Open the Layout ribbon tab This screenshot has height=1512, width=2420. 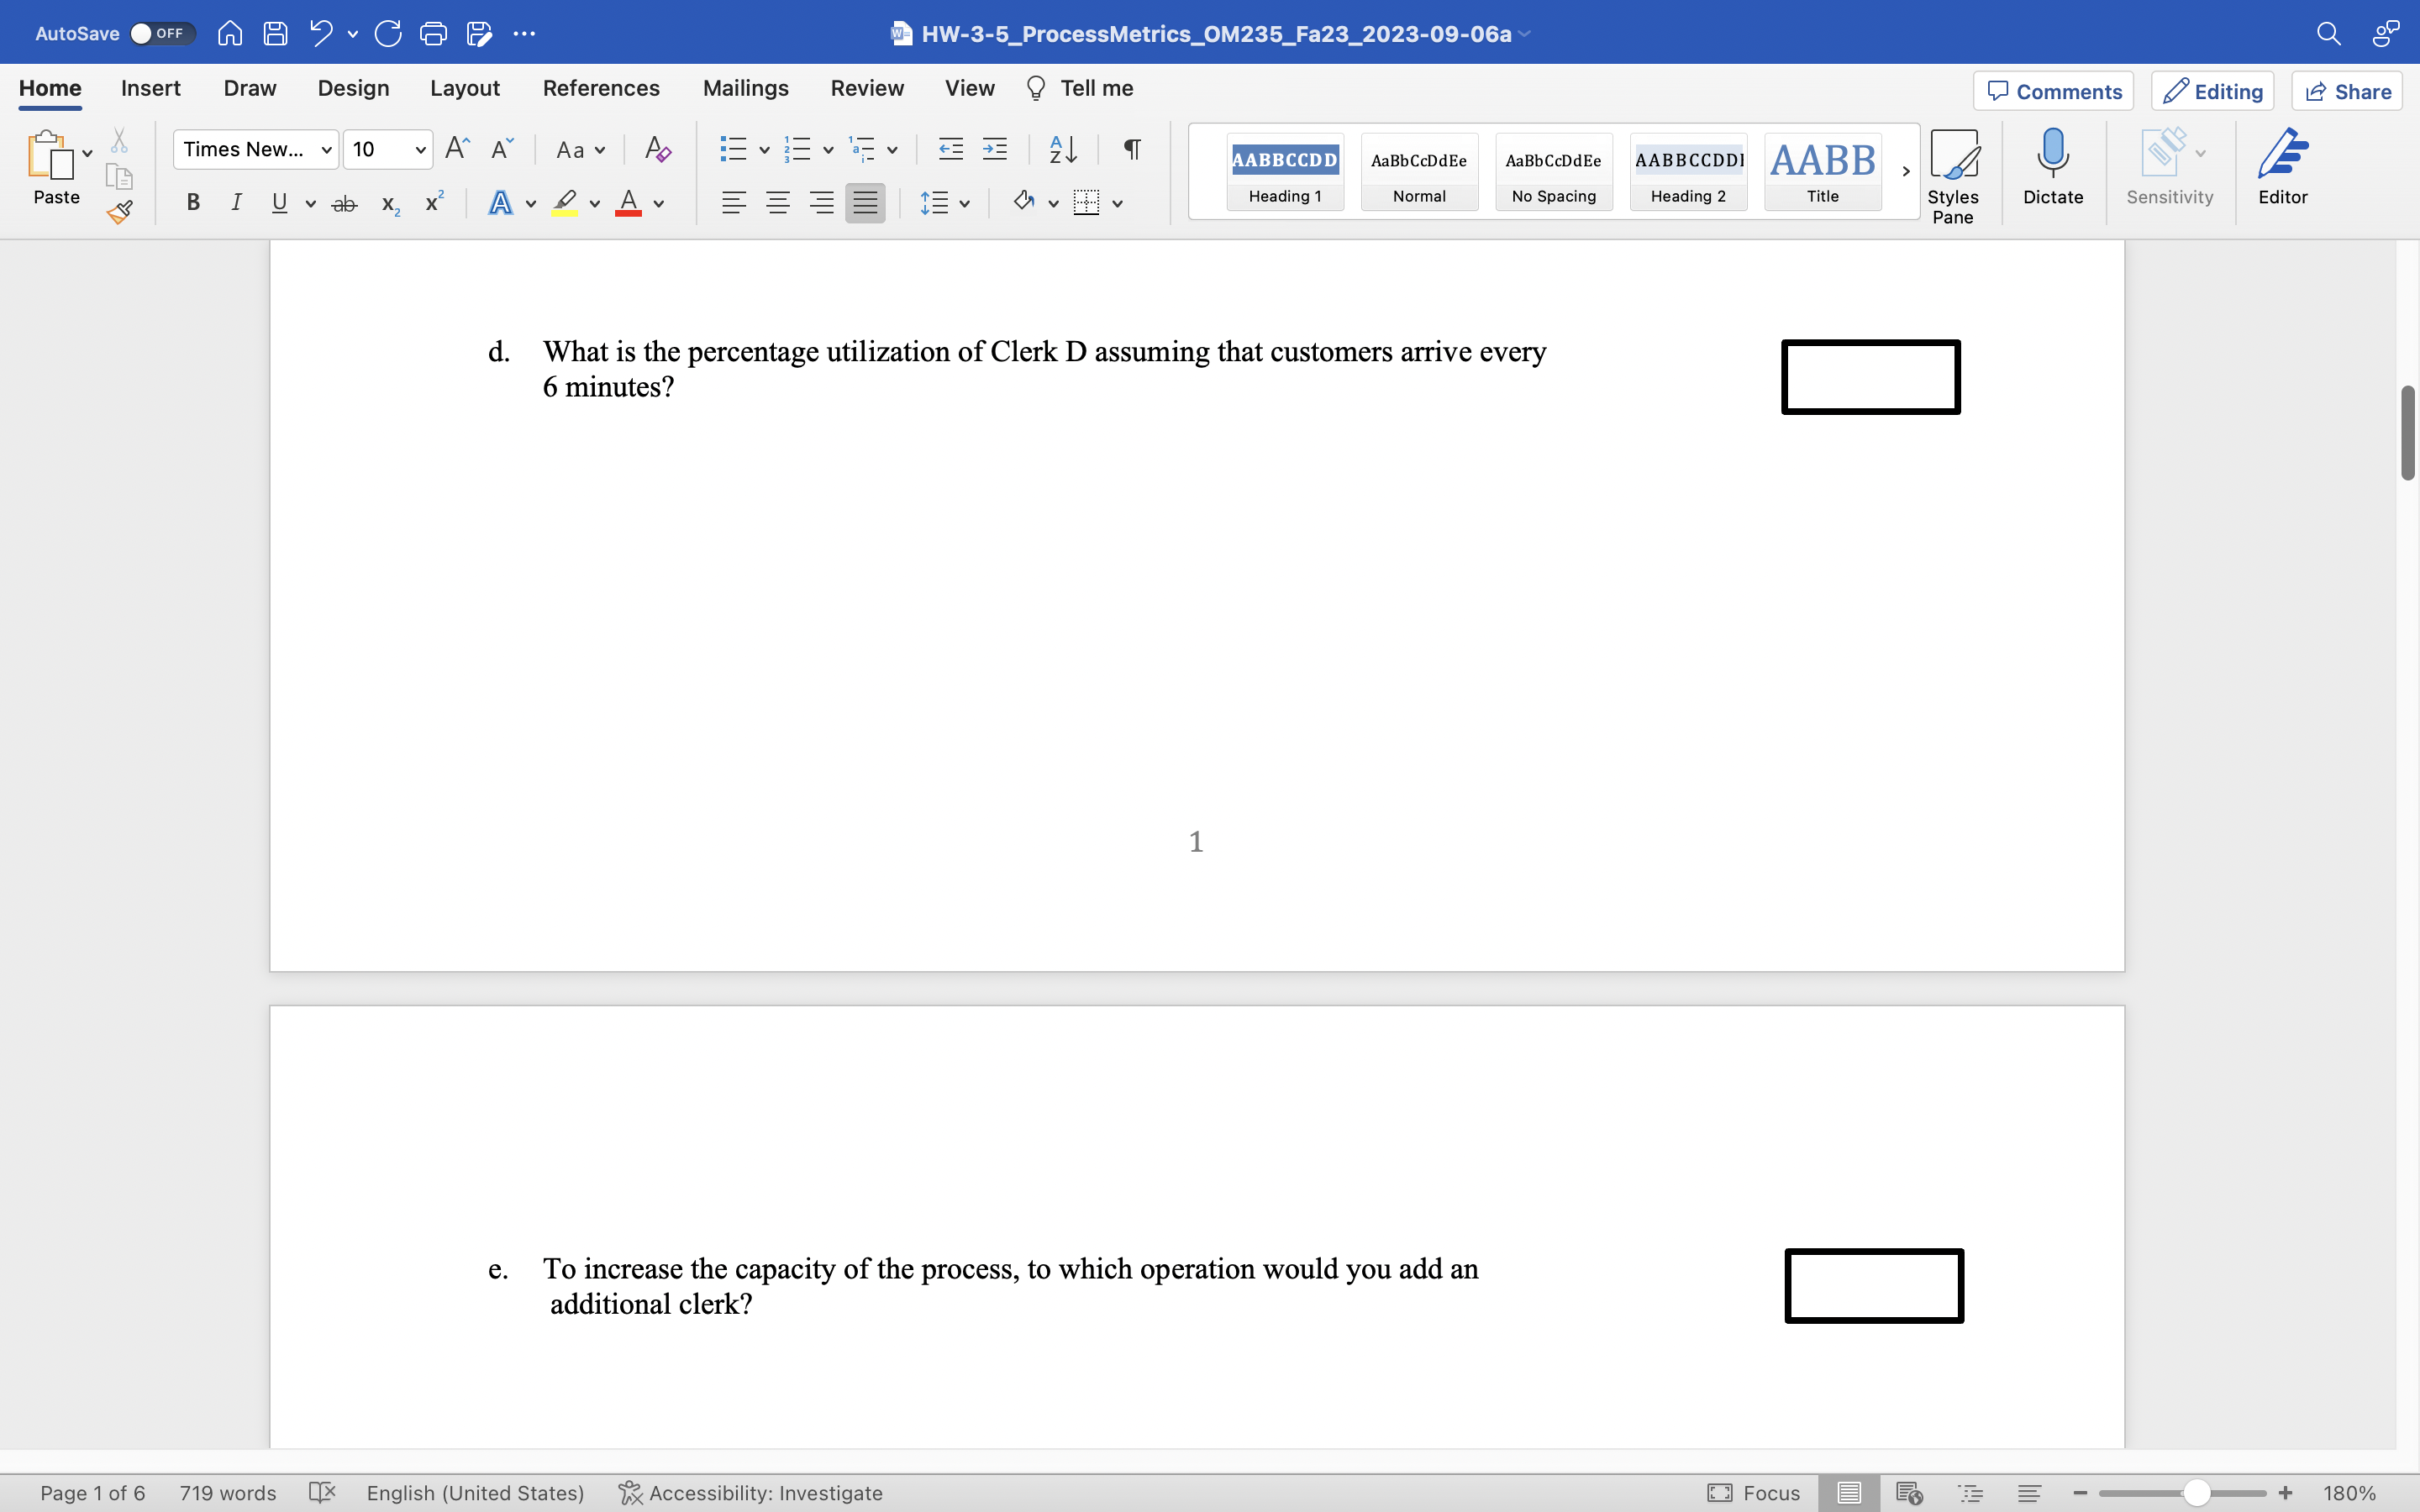[464, 88]
